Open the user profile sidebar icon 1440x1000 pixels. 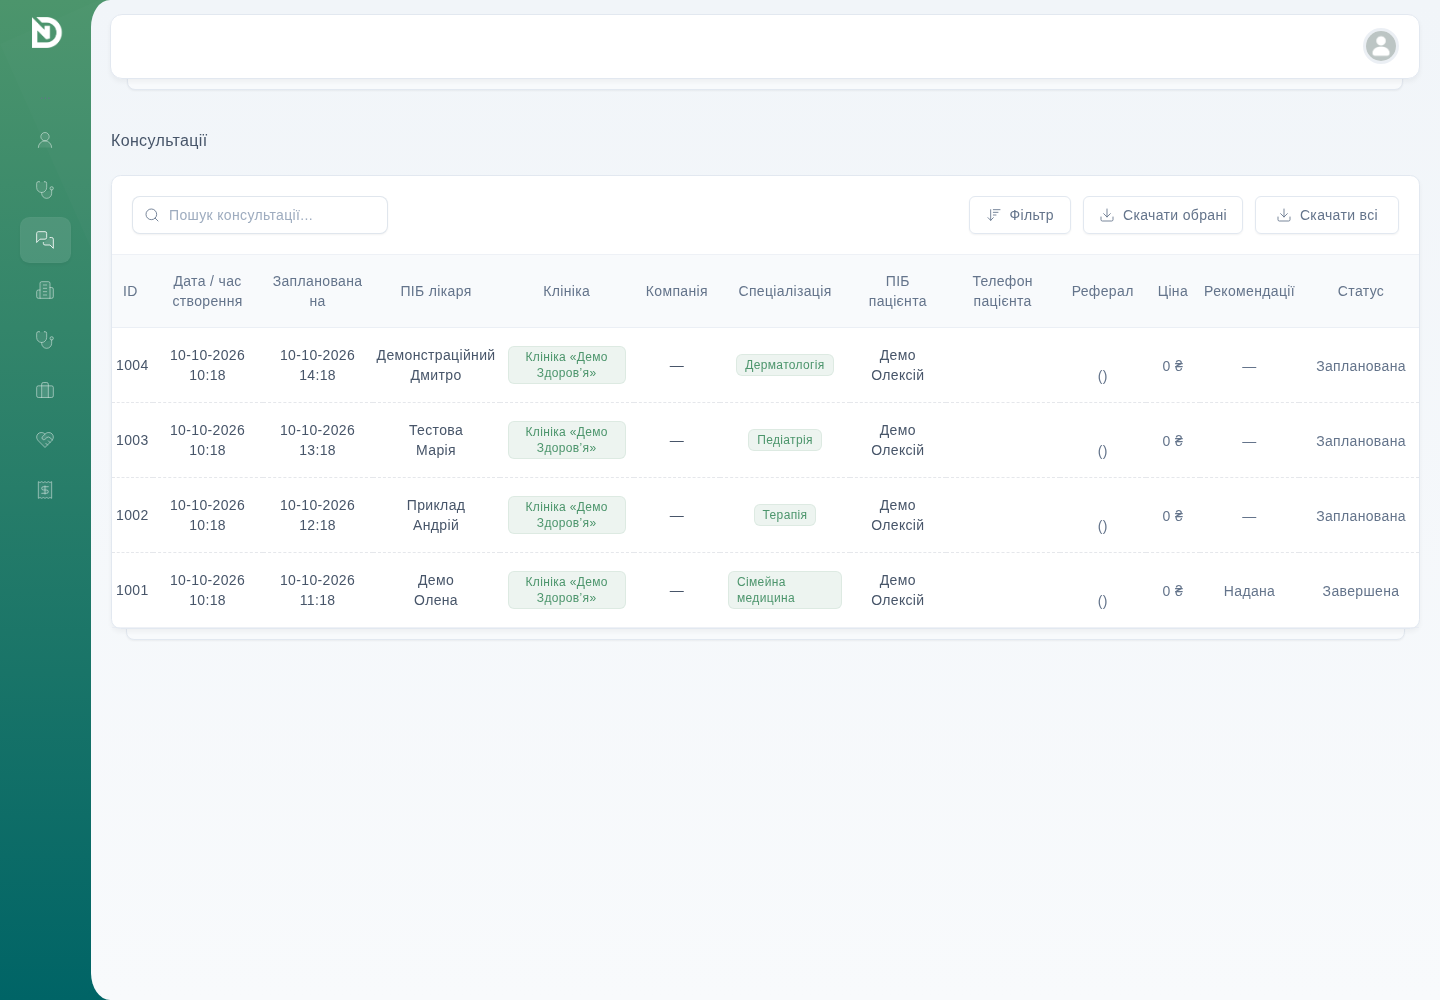[45, 140]
